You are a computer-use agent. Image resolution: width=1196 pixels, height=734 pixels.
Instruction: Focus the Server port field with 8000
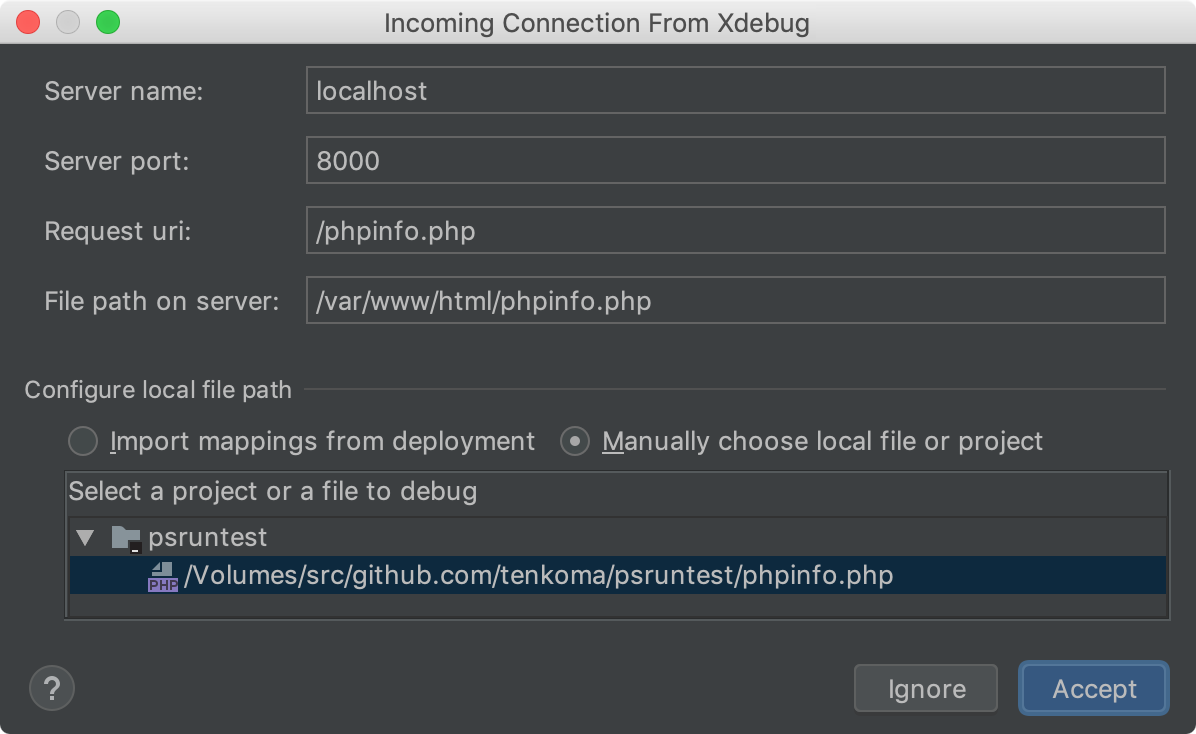click(x=735, y=161)
